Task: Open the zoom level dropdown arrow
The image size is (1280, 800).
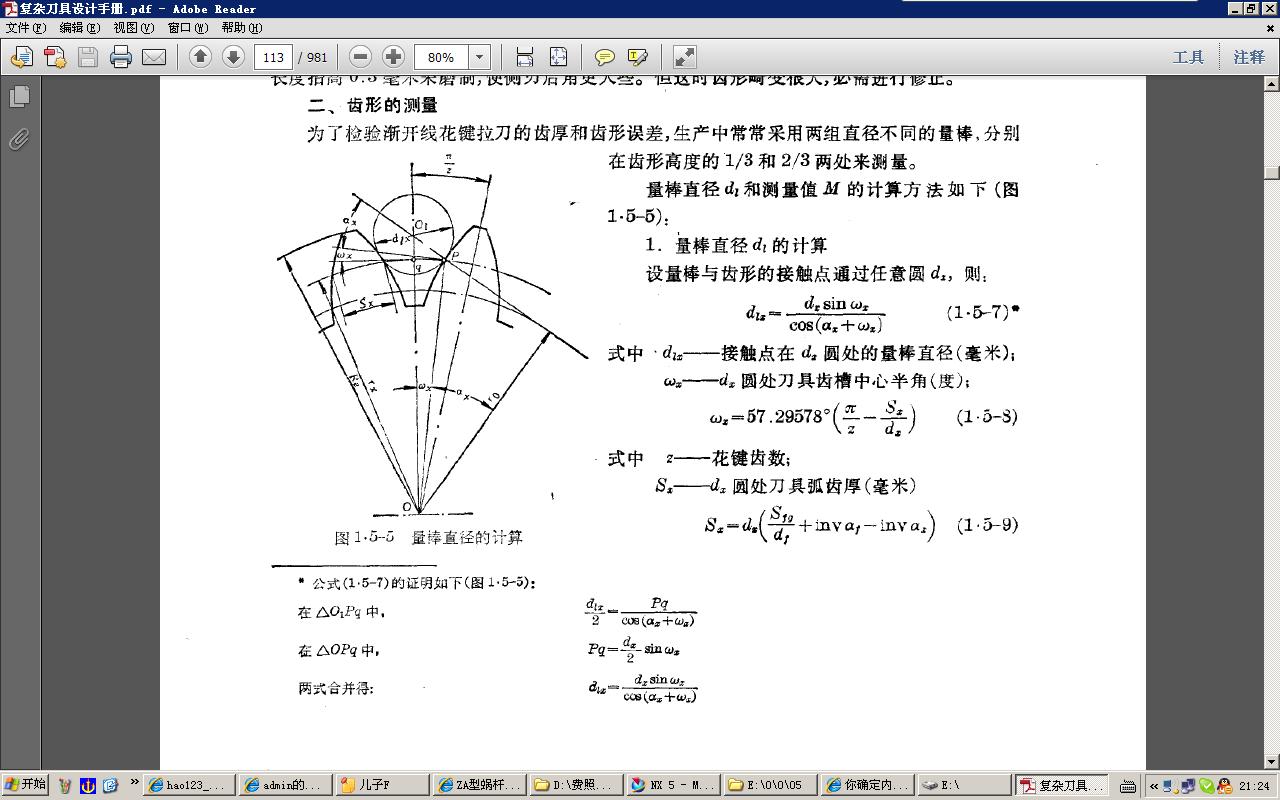Action: [x=479, y=57]
